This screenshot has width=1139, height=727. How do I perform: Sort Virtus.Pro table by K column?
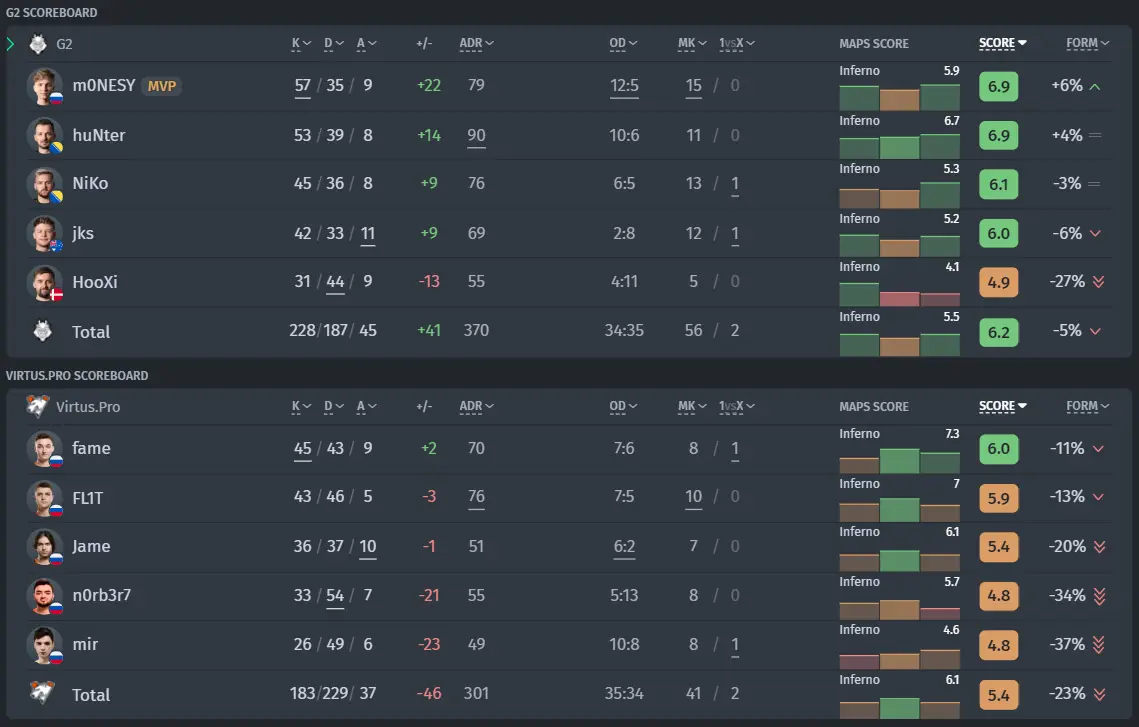301,407
